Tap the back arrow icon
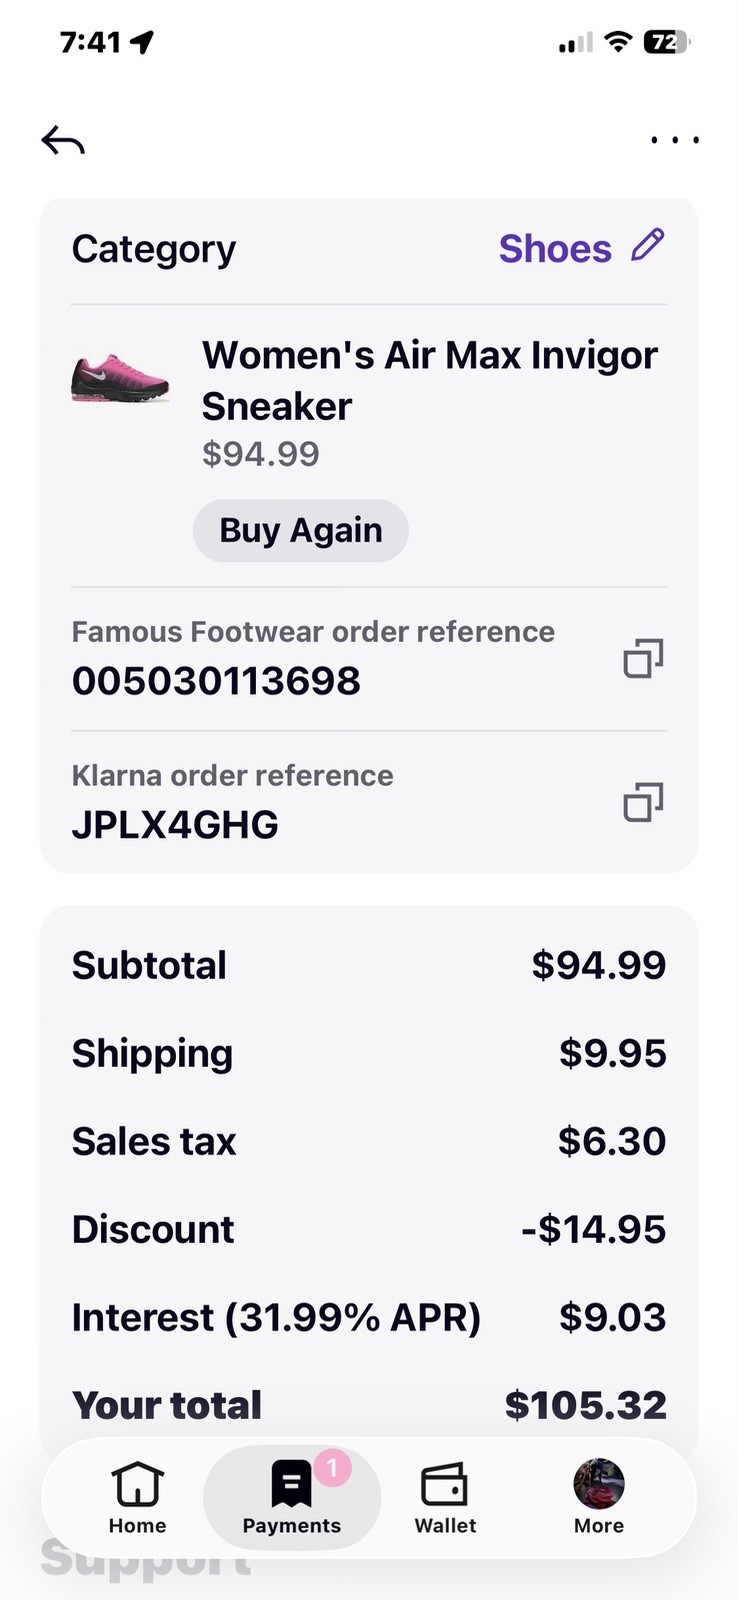Viewport: 738px width, 1600px height. tap(63, 141)
